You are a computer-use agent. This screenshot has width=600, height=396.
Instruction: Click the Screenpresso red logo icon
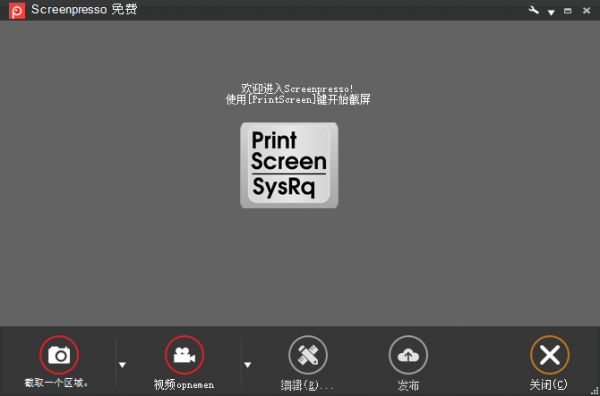pyautogui.click(x=17, y=11)
